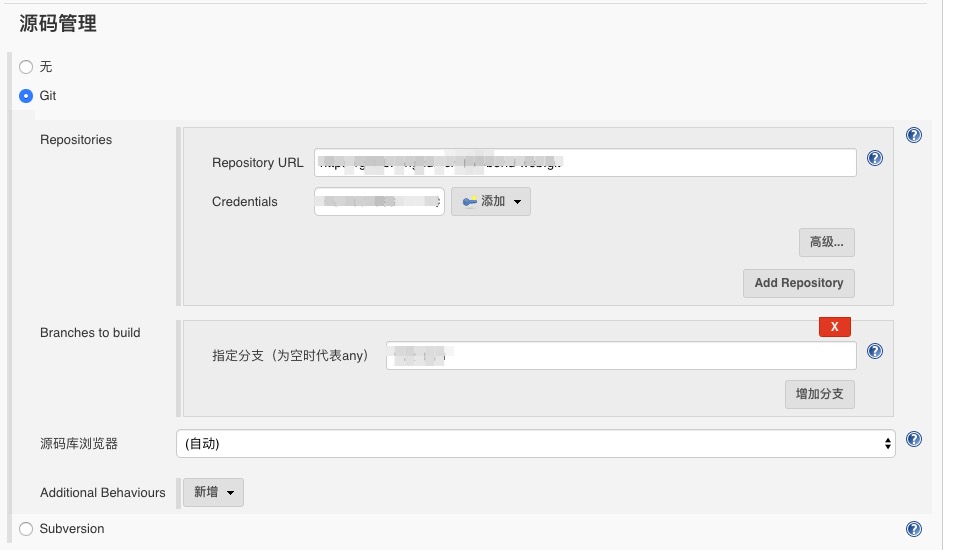
Task: Click the Credentials label text
Action: click(x=245, y=201)
